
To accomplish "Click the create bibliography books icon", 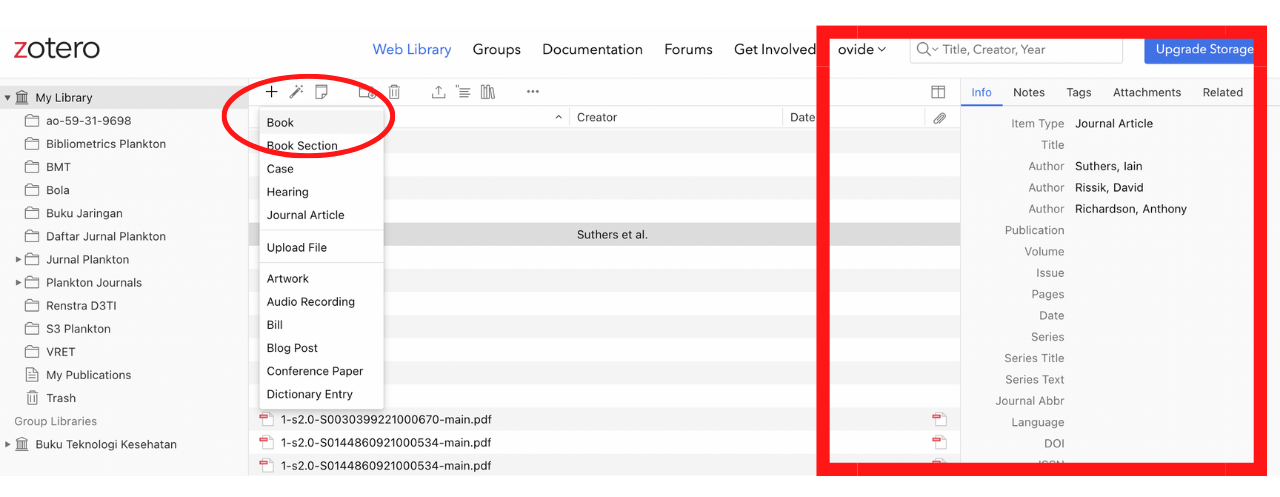I will [488, 92].
